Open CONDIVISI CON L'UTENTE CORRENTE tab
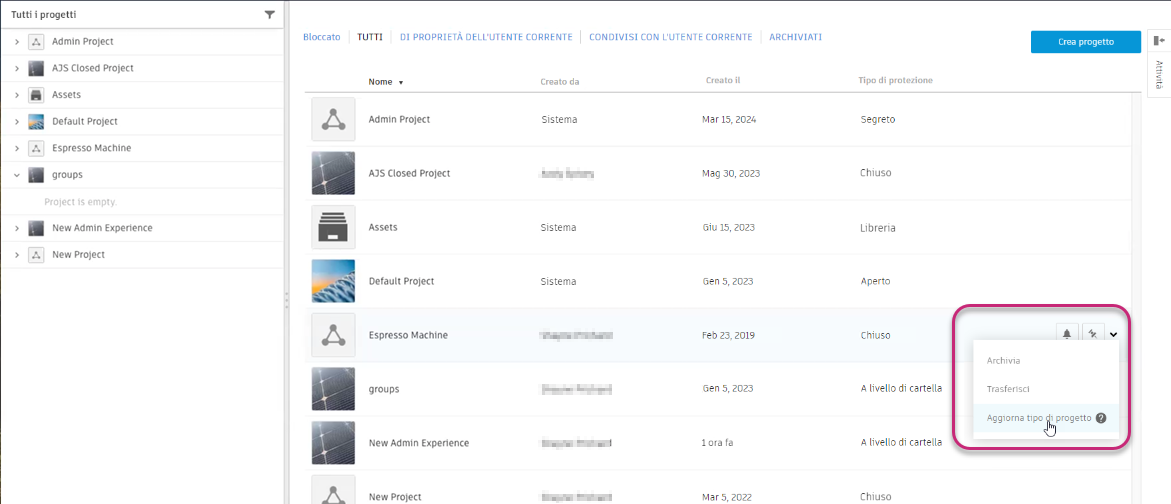 click(x=671, y=37)
